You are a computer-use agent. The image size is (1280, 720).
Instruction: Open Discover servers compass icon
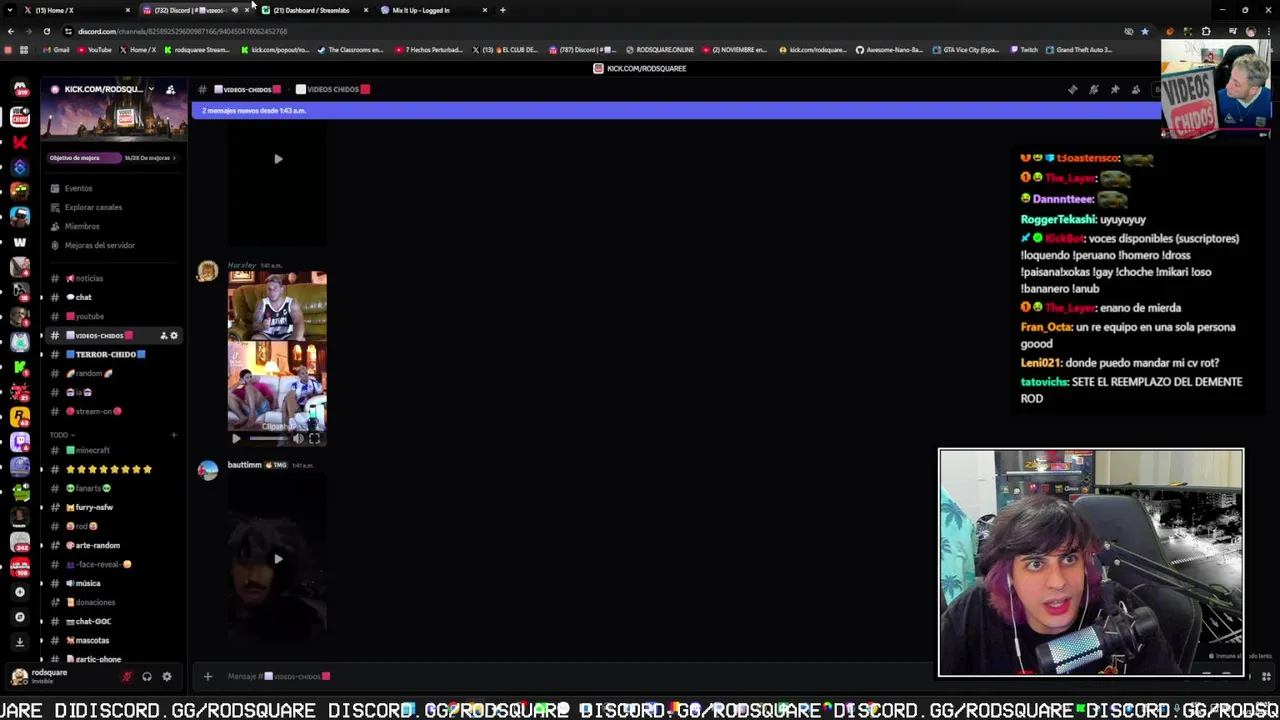coord(20,616)
